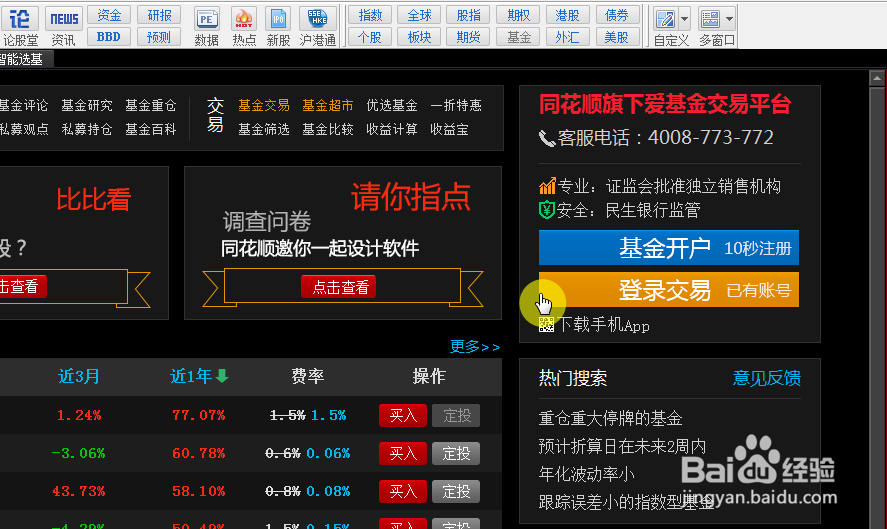Click the scrollbar up arrow
887x529 pixels.
(877, 78)
